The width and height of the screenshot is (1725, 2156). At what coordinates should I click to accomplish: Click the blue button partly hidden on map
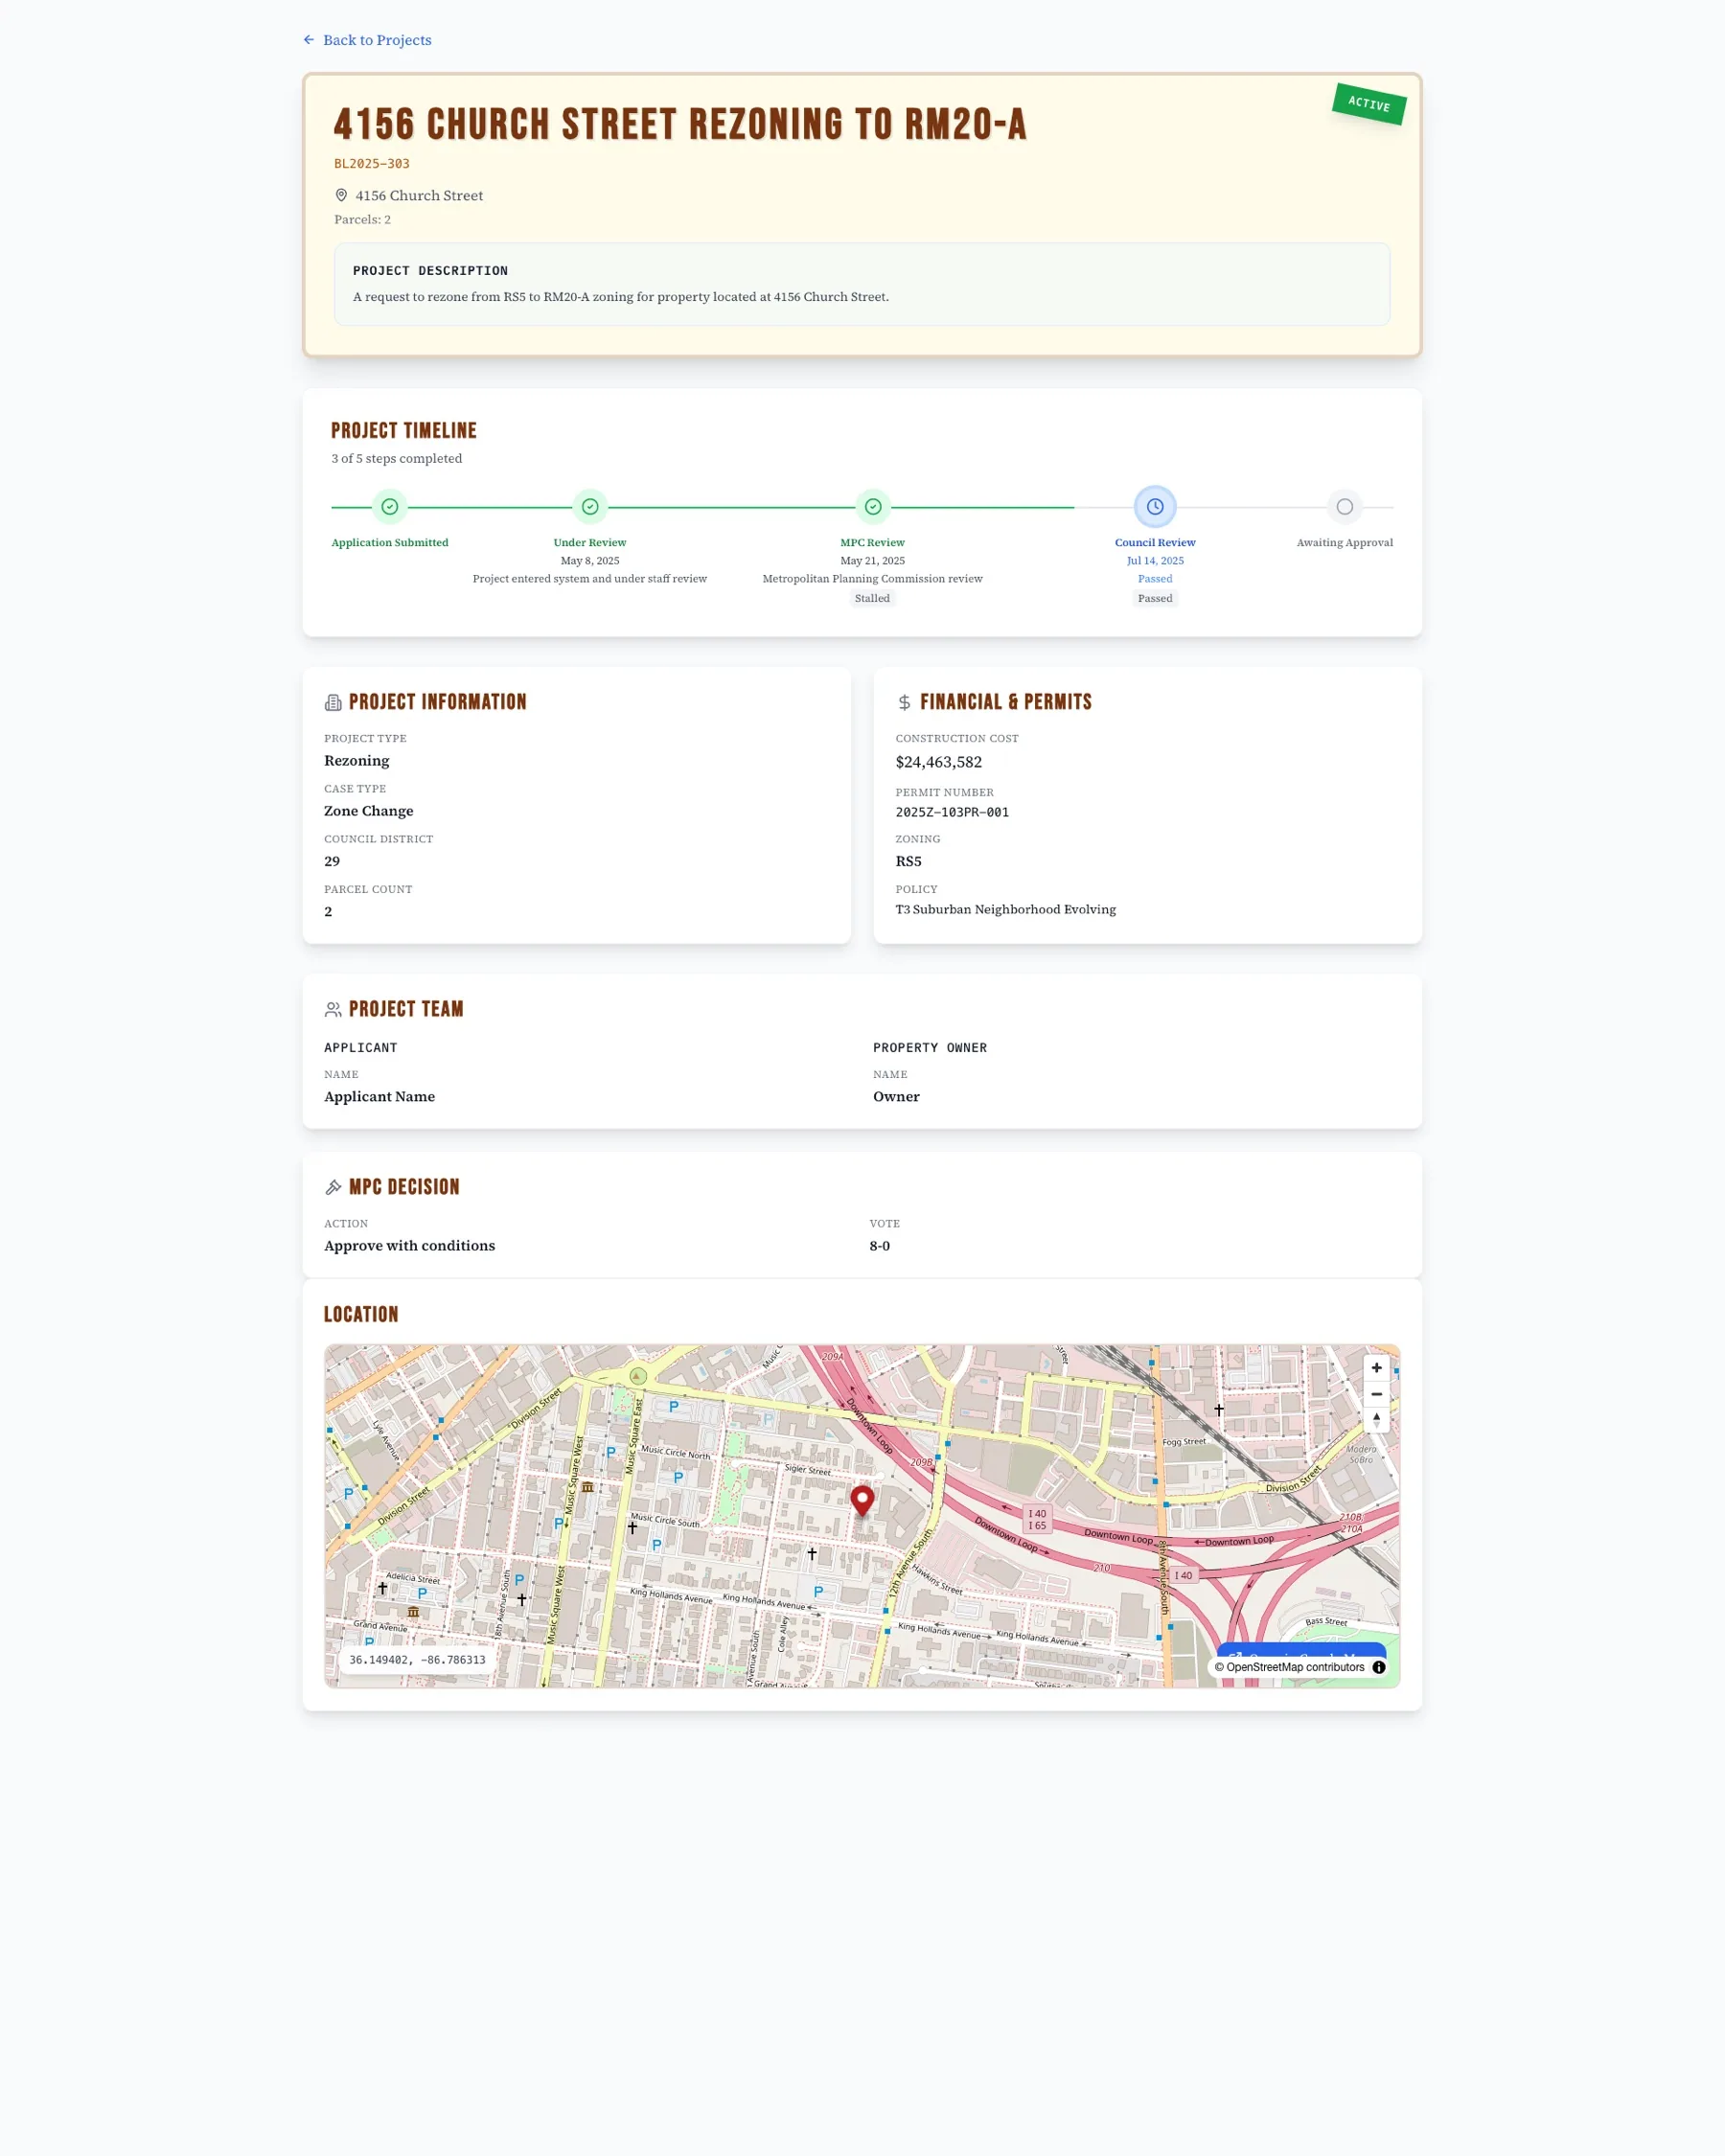[1301, 1650]
